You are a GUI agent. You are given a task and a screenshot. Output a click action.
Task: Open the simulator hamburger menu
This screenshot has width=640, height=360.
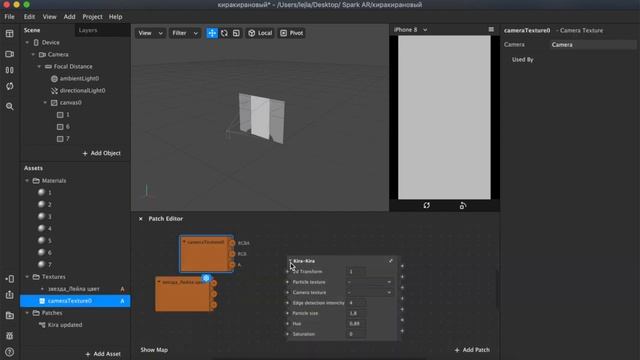491,29
